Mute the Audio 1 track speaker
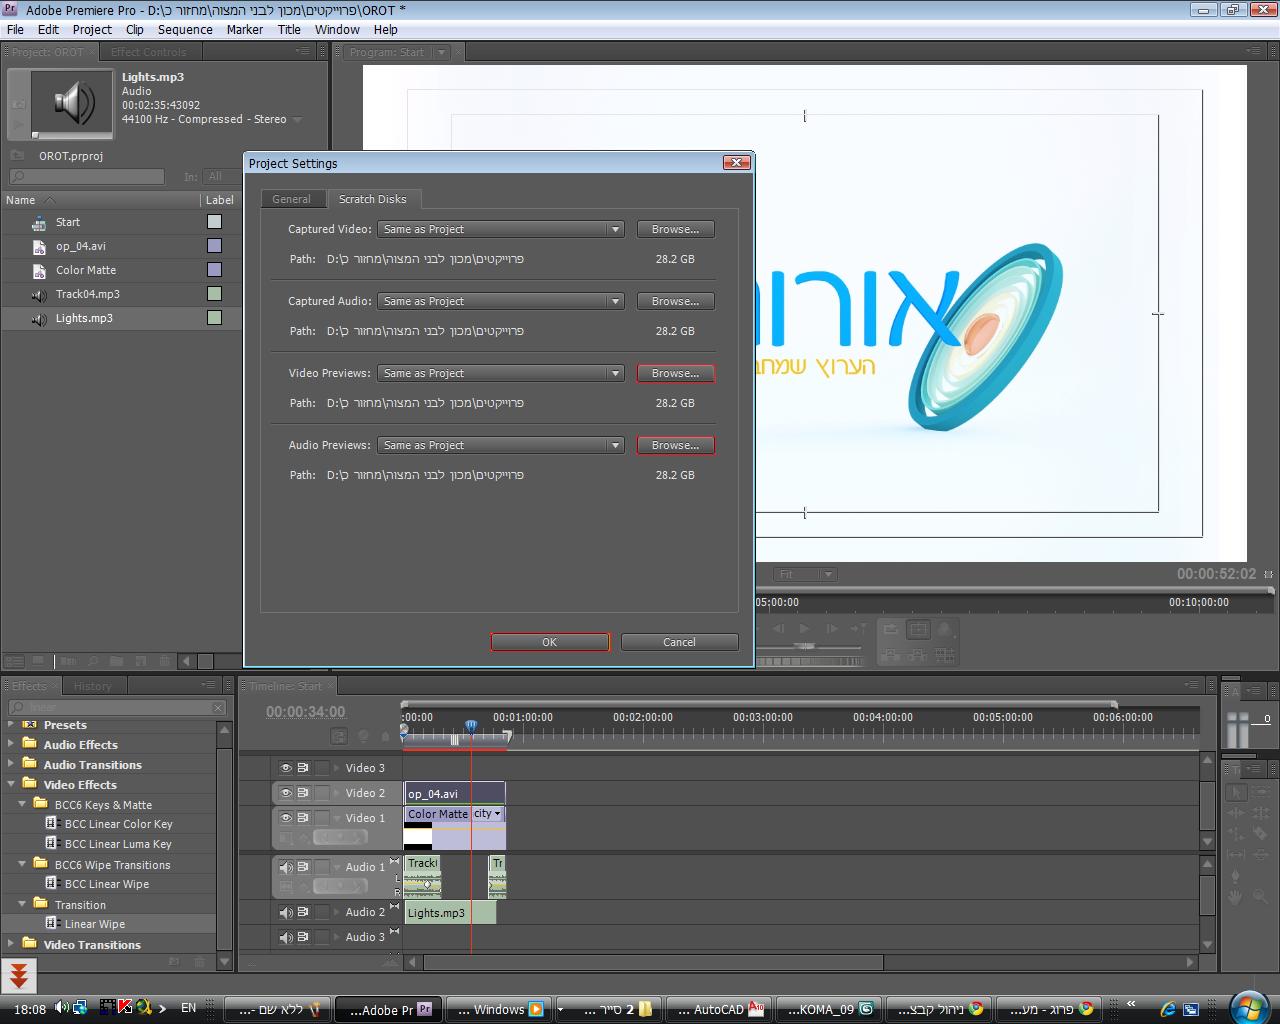 pyautogui.click(x=286, y=867)
